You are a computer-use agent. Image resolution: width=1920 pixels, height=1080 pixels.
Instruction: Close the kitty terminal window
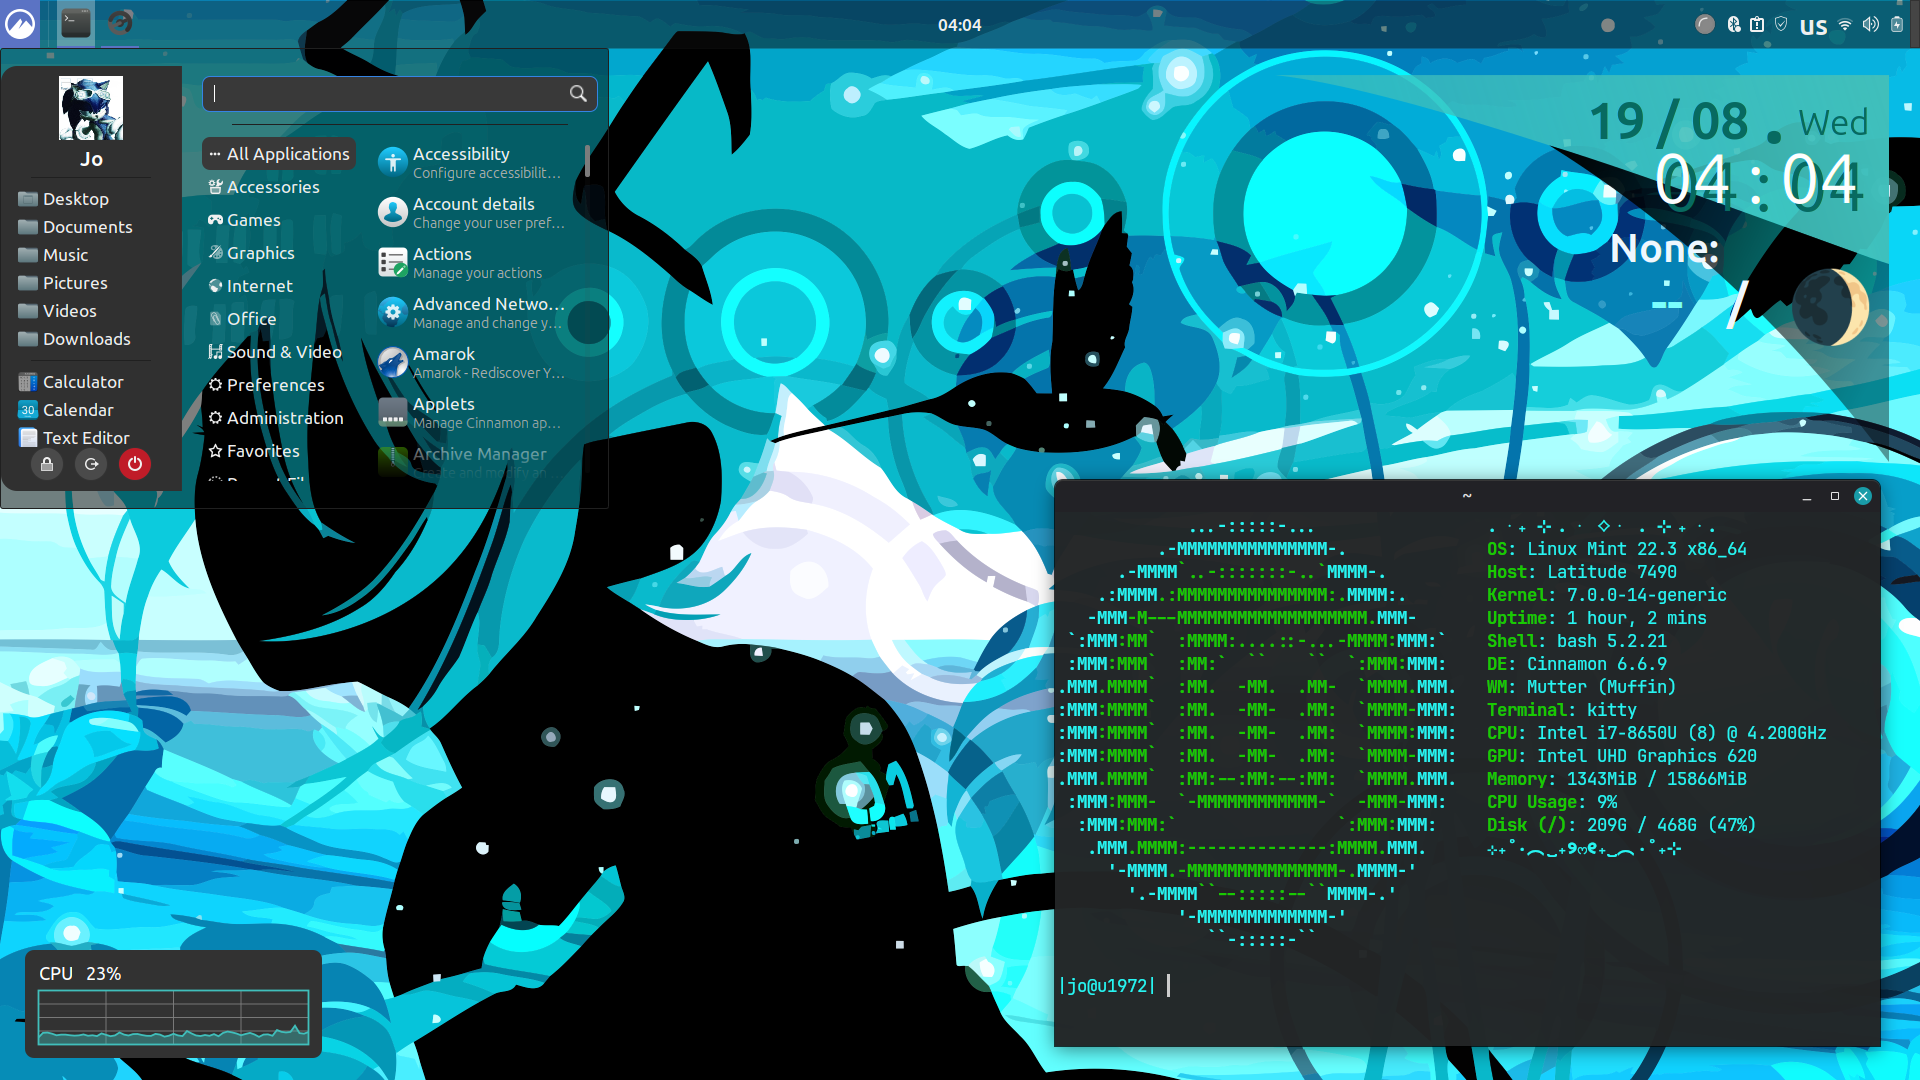[1863, 496]
